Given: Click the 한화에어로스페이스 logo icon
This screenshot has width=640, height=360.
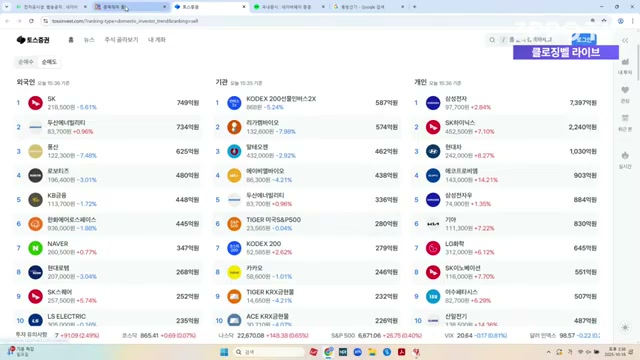Looking at the screenshot, I should (36, 224).
